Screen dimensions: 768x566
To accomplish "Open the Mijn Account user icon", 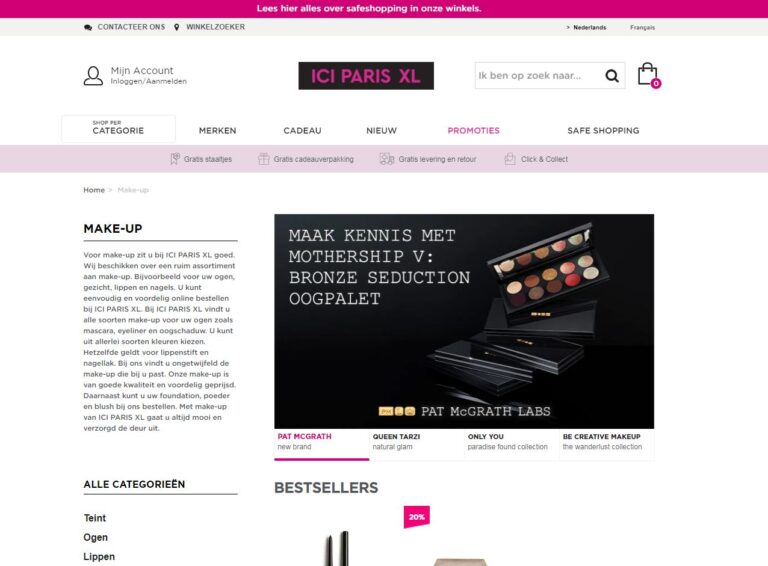I will [93, 75].
